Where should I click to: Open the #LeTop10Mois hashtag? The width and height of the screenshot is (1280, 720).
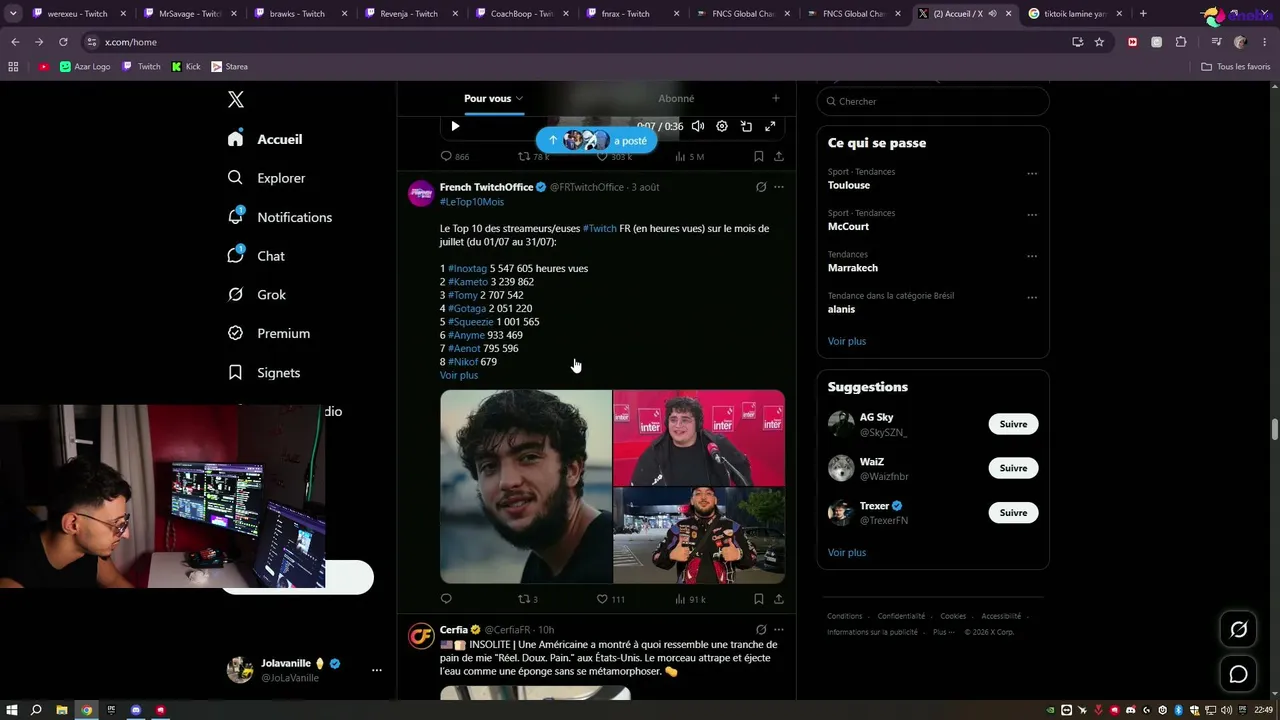[472, 202]
